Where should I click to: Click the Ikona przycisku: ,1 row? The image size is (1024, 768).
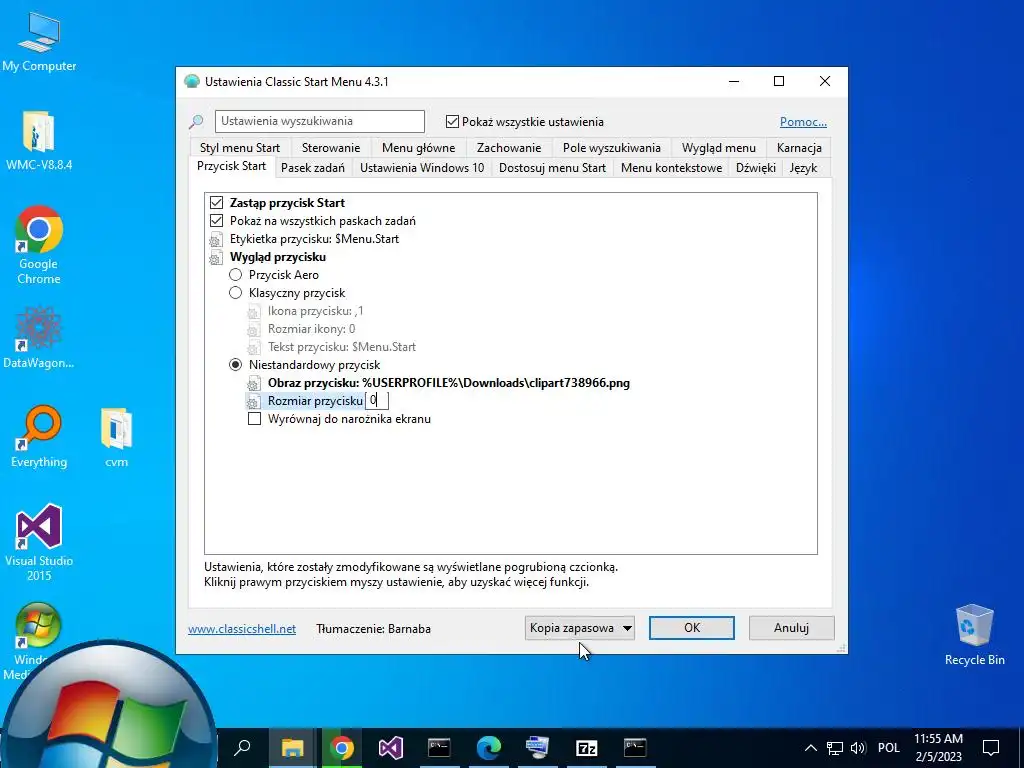click(315, 311)
